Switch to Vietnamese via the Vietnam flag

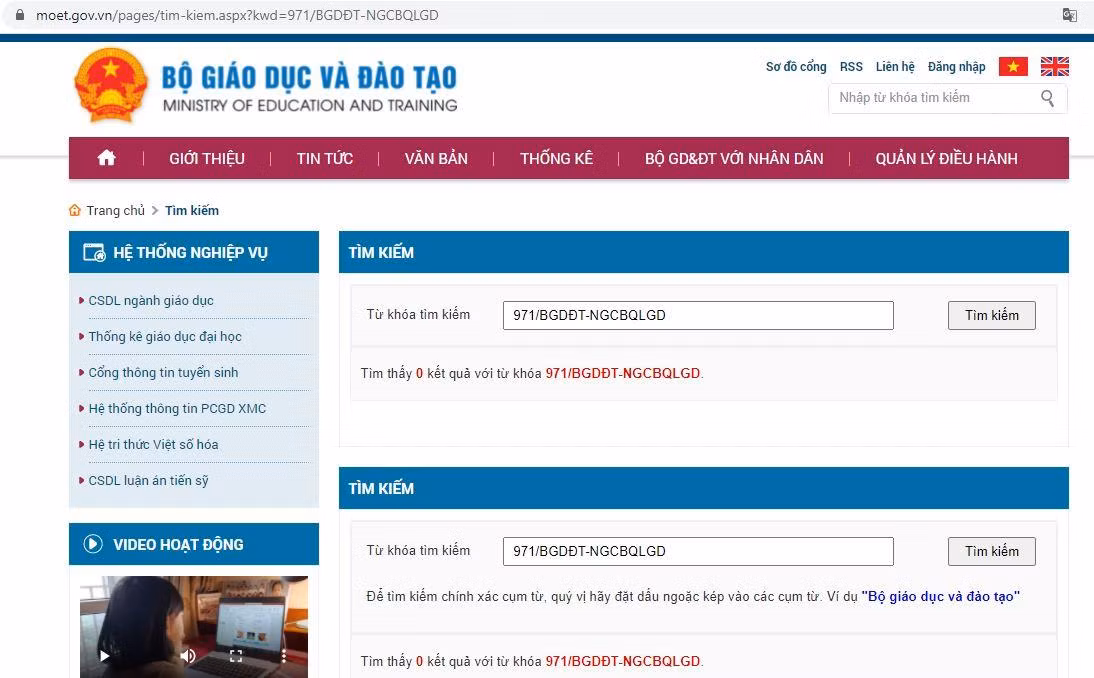[x=1013, y=66]
